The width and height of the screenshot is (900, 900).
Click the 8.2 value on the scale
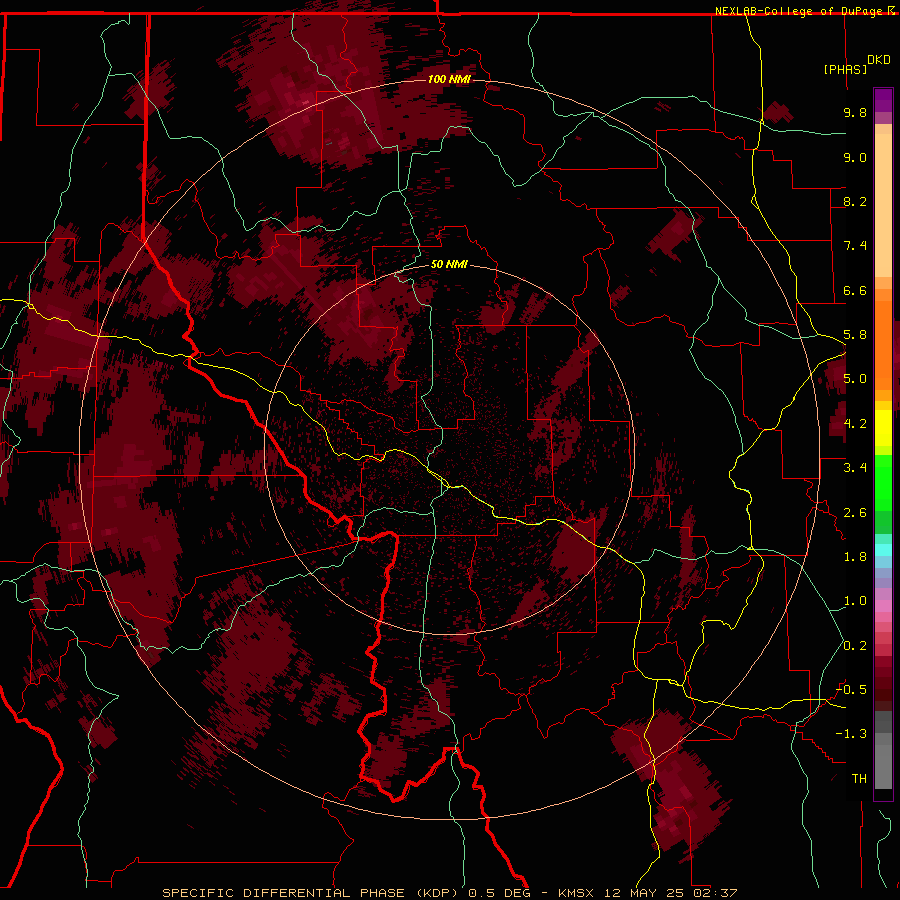coord(855,201)
